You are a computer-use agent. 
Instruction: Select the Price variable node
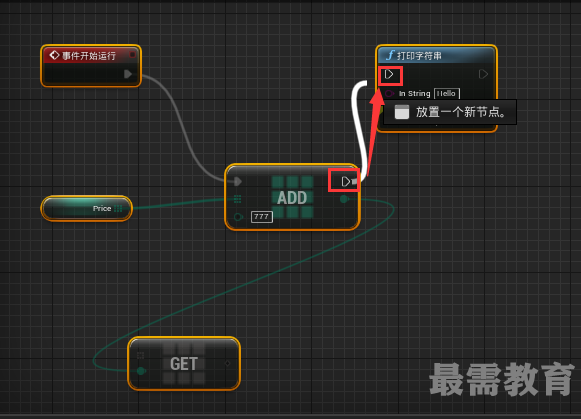(86, 209)
